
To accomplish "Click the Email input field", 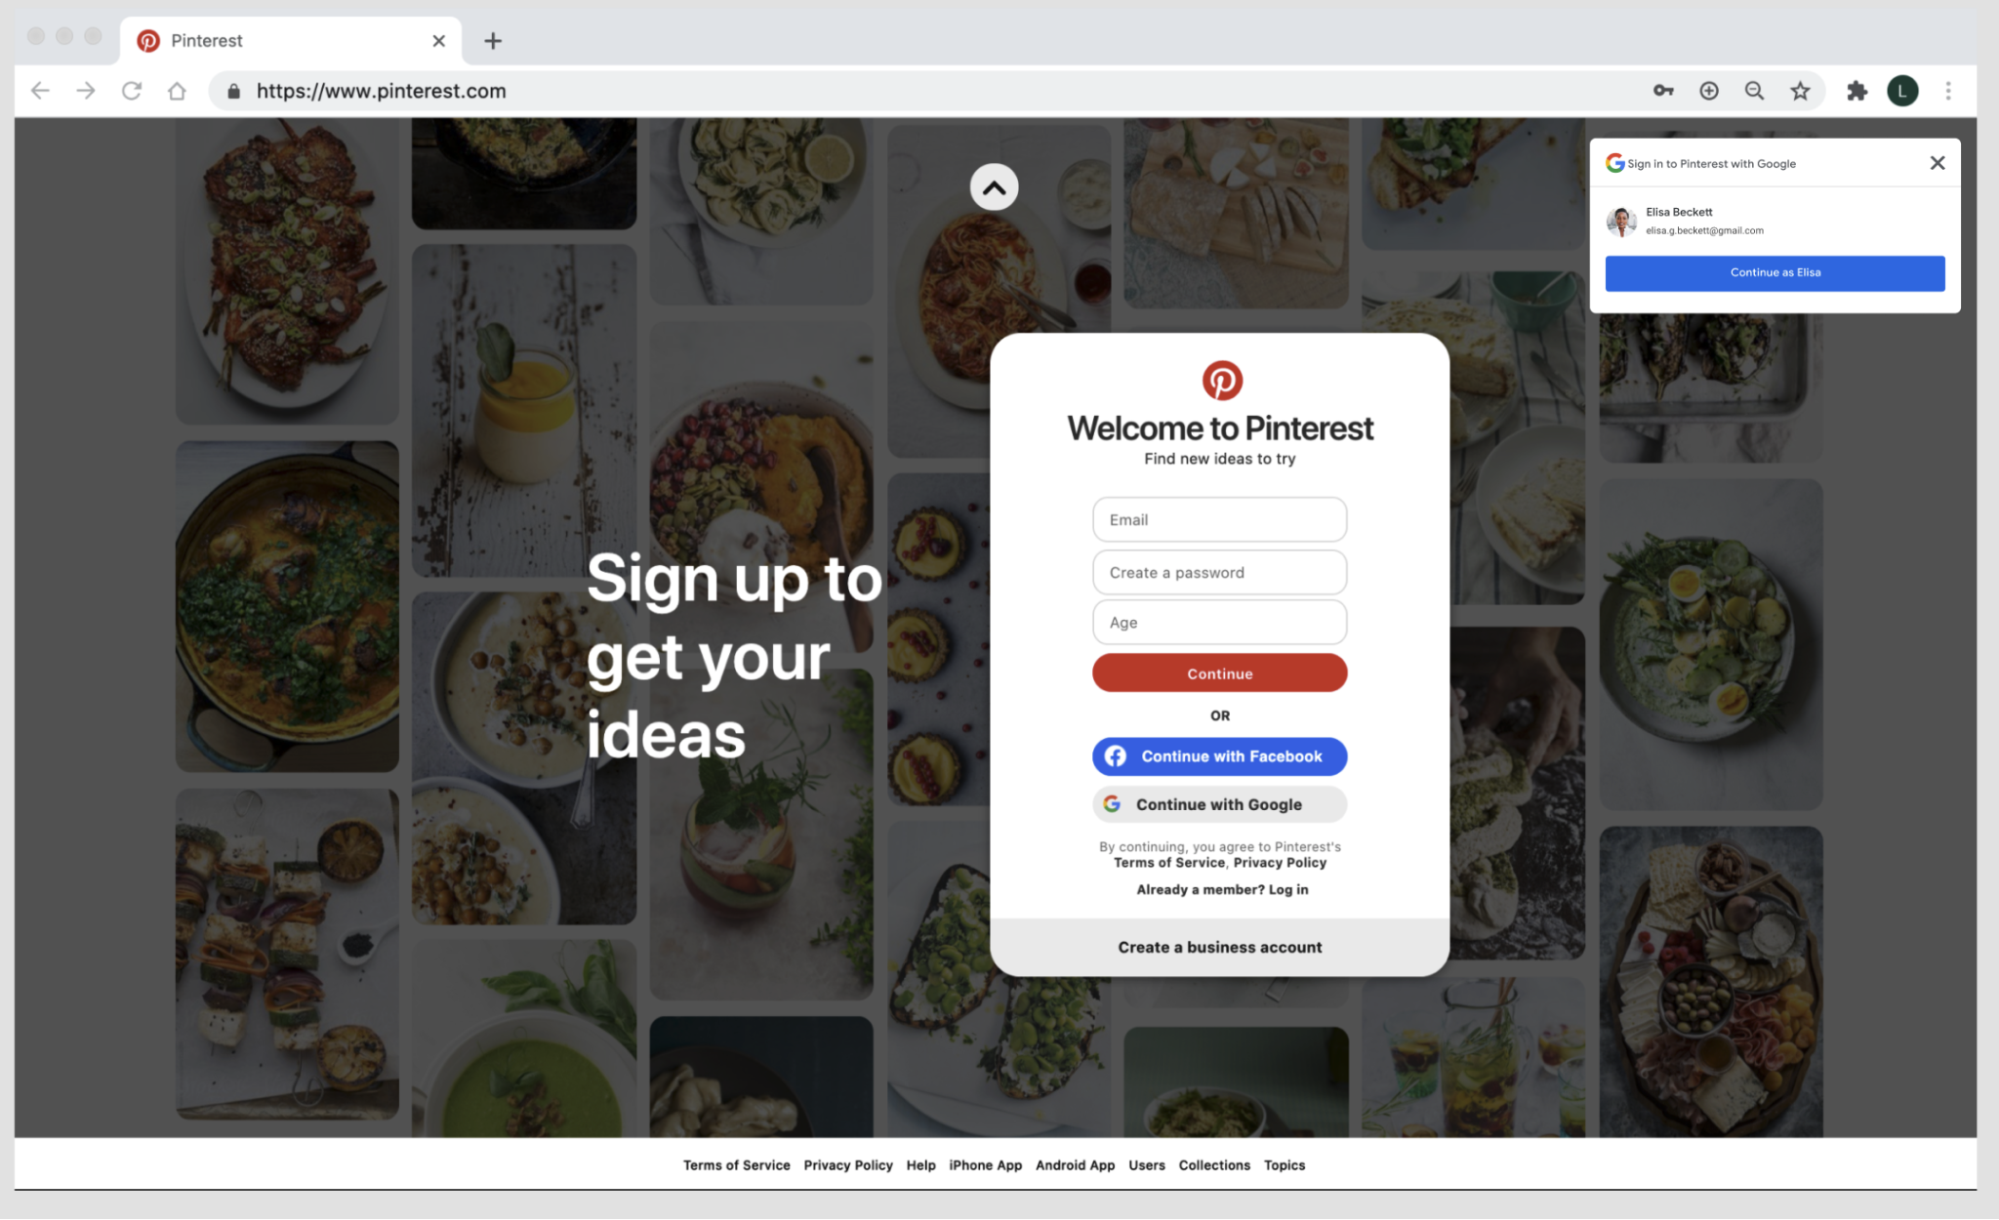I will pyautogui.click(x=1219, y=519).
